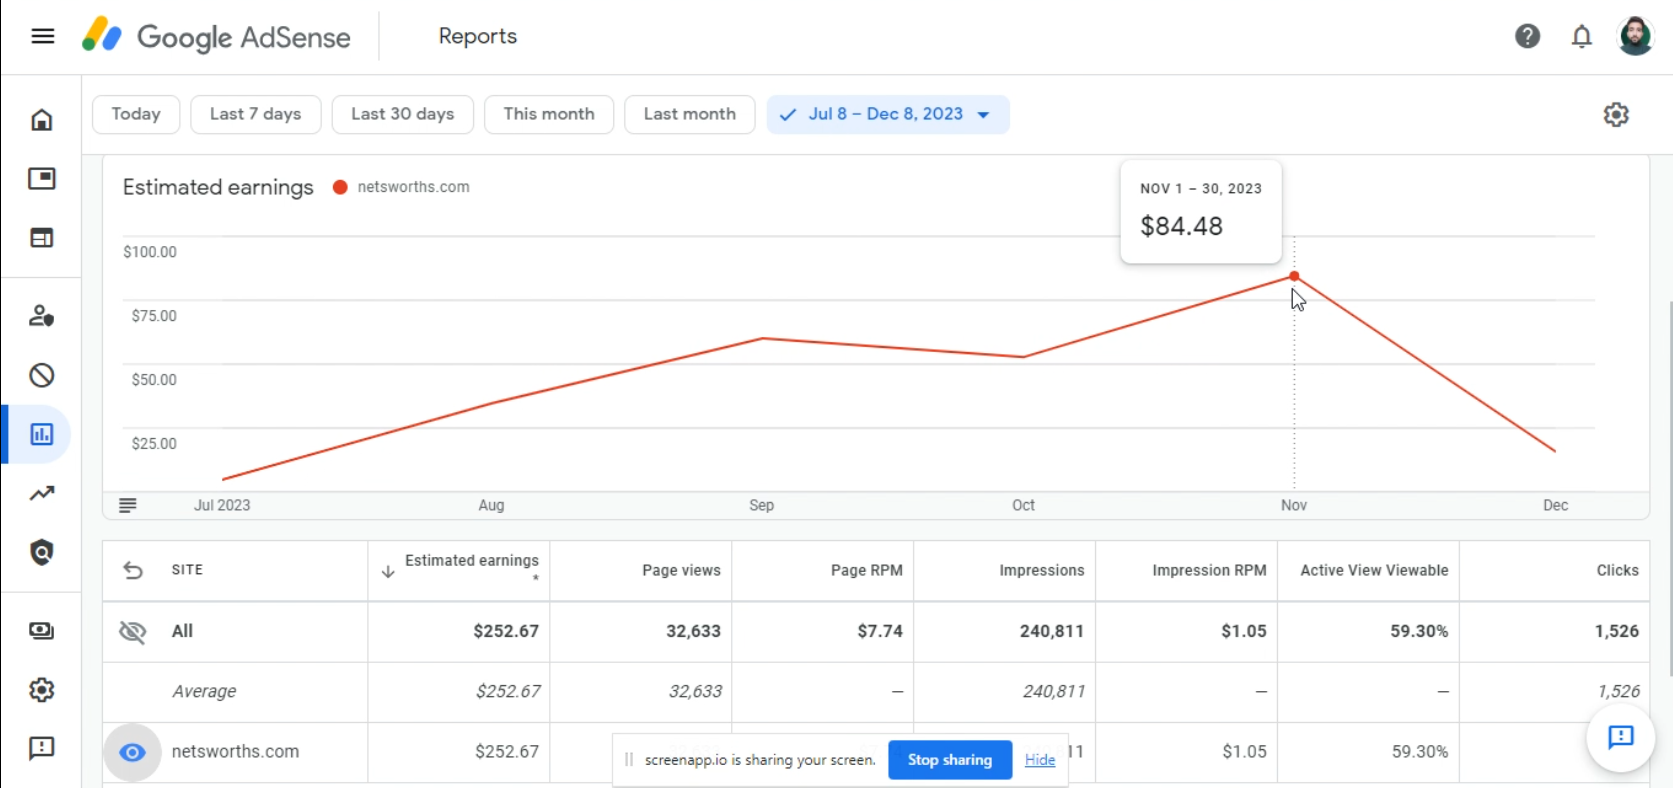Click All row clicks 1,526
Screen dimensions: 1673x788
click(1617, 631)
